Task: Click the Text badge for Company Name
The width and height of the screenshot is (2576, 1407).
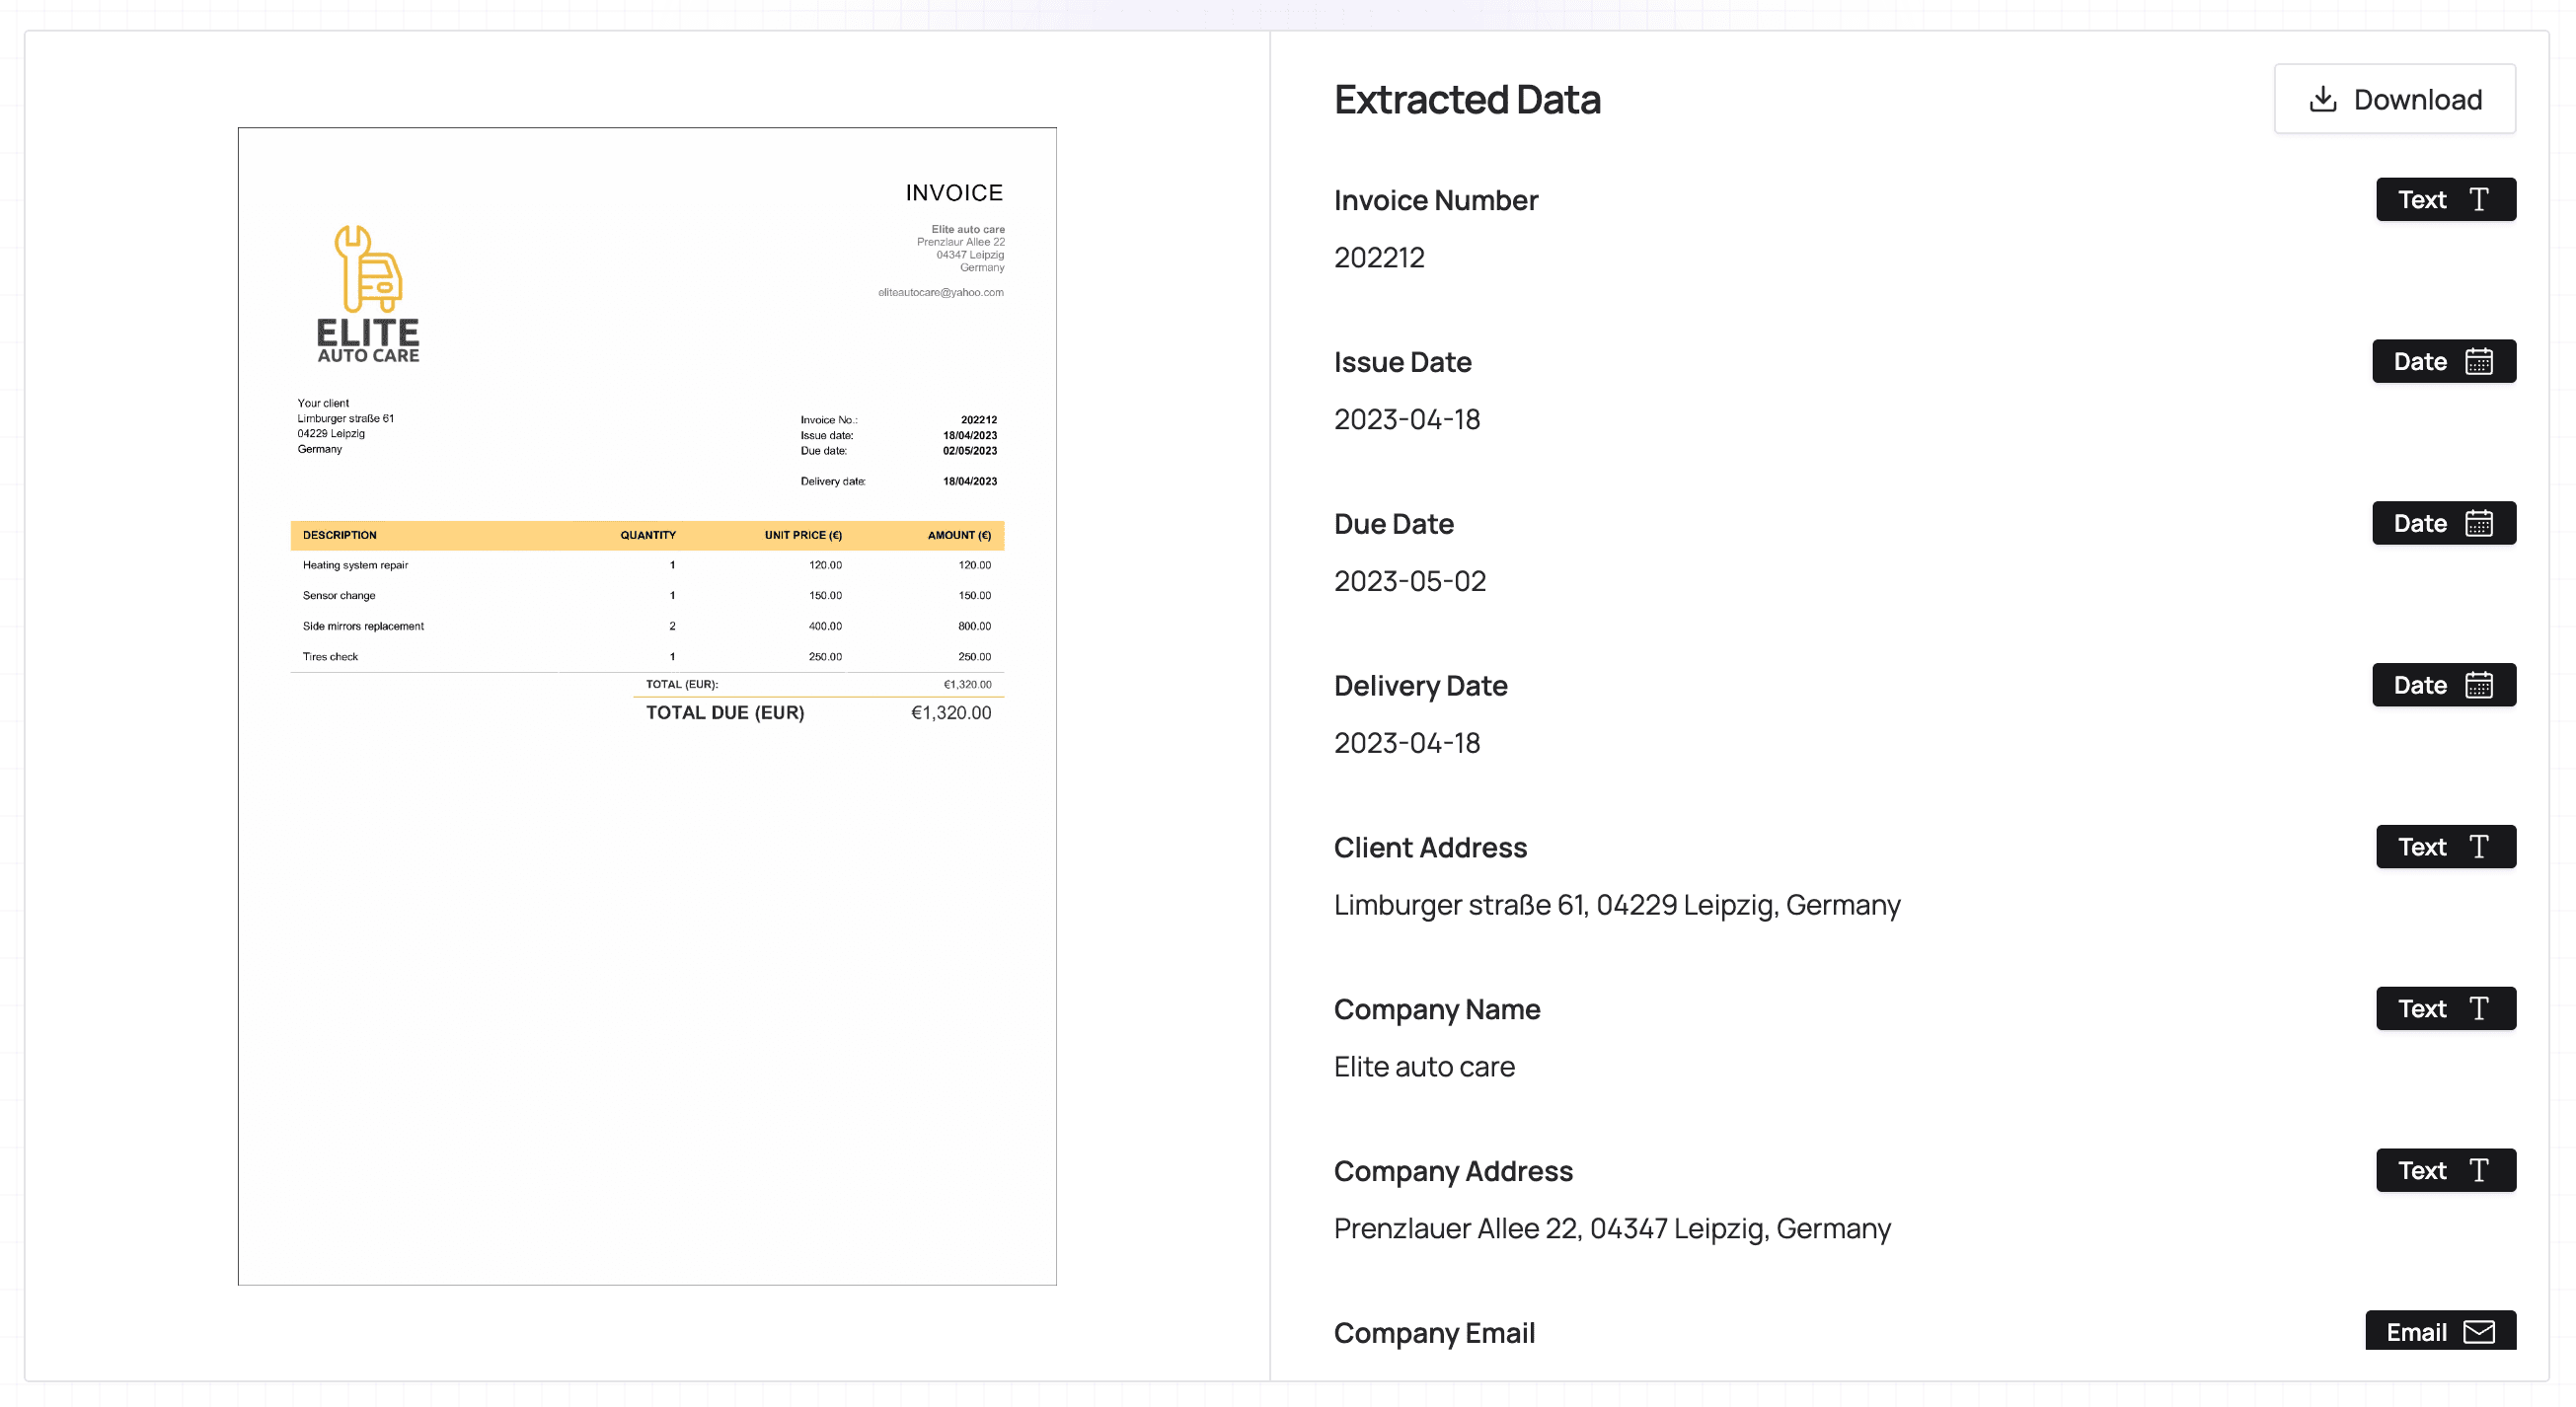Action: pos(2445,1010)
